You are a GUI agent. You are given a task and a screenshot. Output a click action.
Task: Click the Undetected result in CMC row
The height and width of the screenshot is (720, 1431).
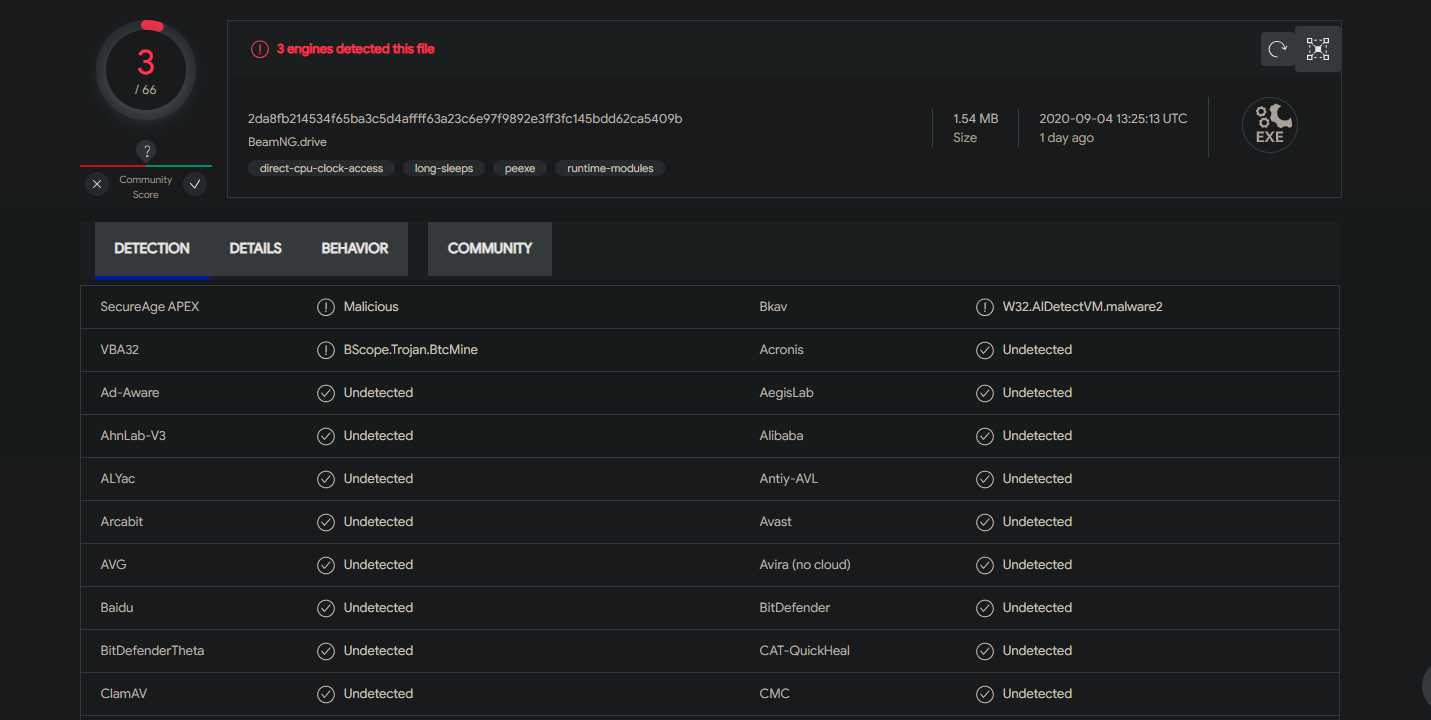click(1037, 694)
